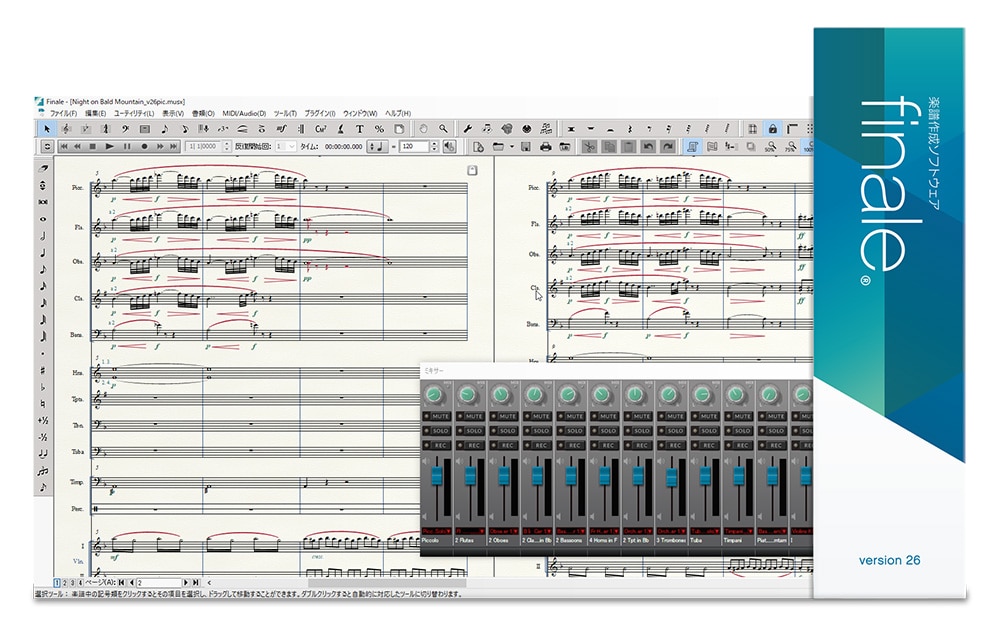Select the Tuplet tool
Screen dimensions: 1000x634
click(223, 129)
